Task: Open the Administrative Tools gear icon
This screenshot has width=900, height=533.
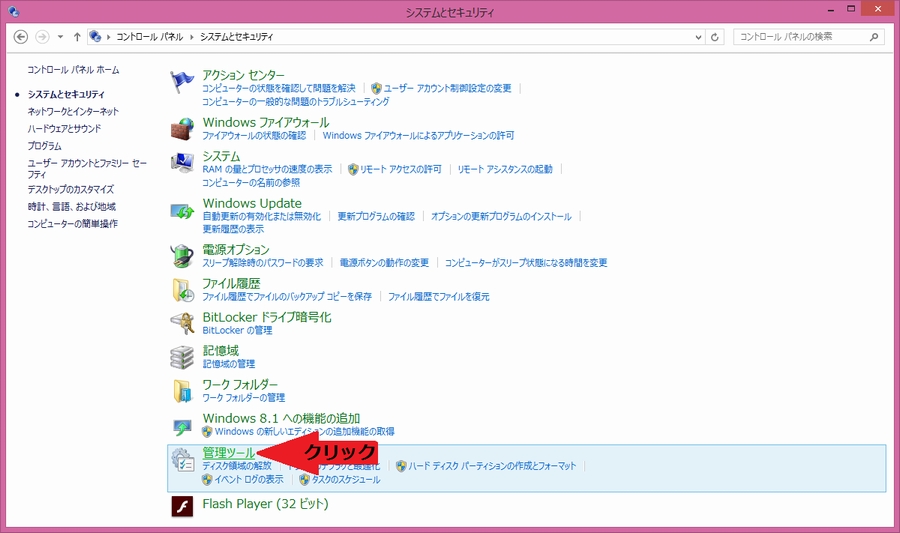Action: [183, 460]
